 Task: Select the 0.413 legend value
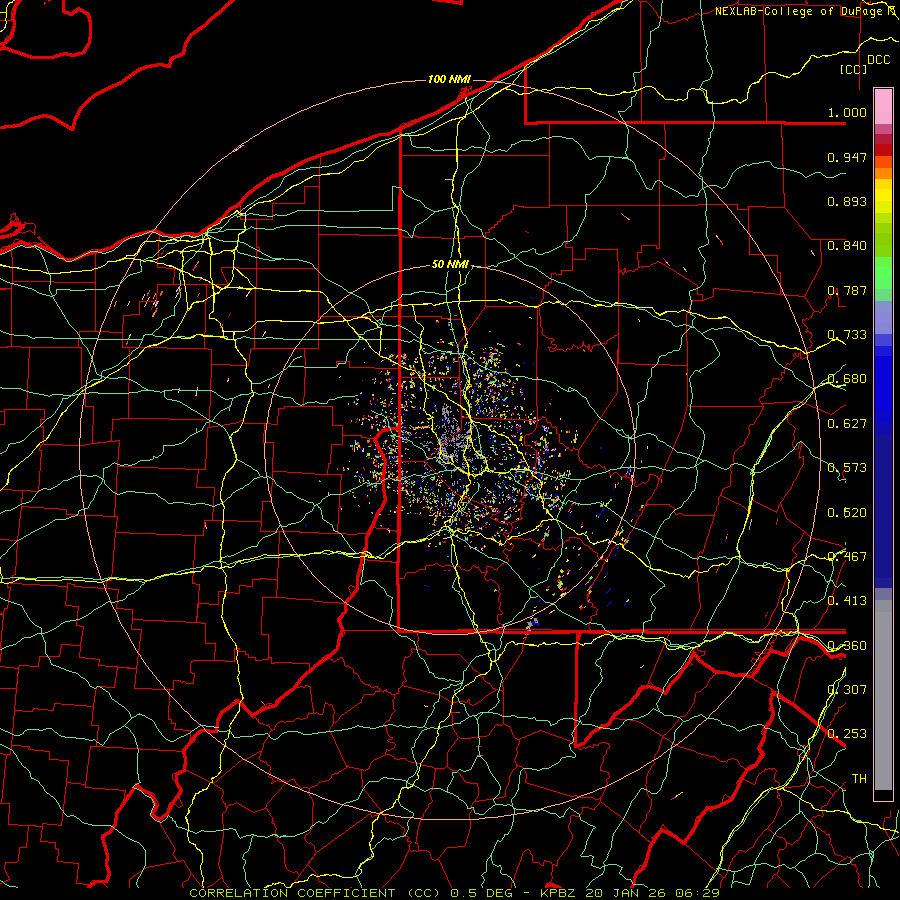click(x=847, y=601)
